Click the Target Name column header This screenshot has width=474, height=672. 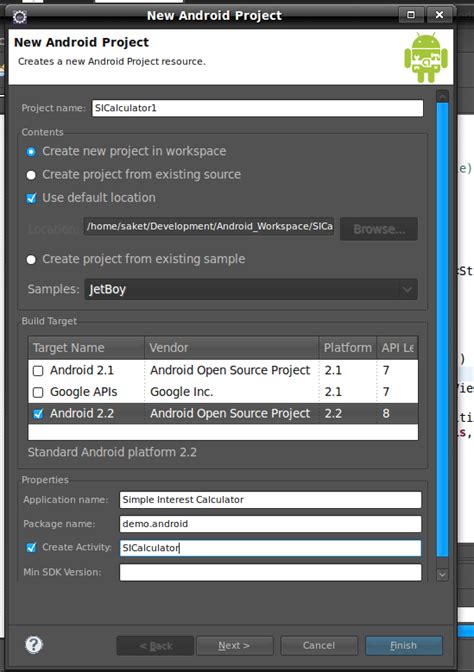(x=86, y=348)
